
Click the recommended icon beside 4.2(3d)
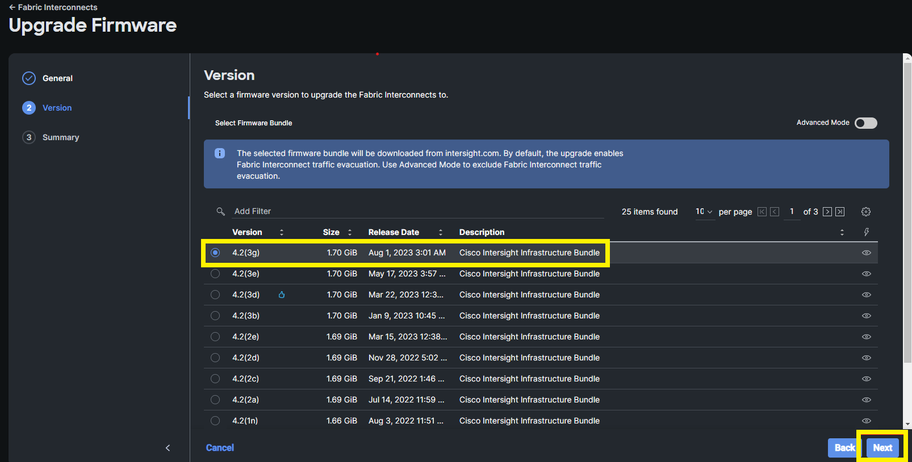pyautogui.click(x=282, y=294)
